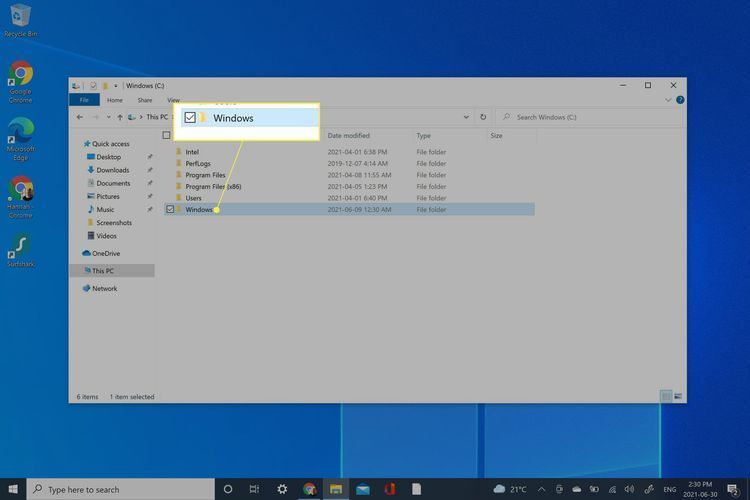The height and width of the screenshot is (500, 750).
Task: Click the ribbon help question mark icon
Action: click(x=681, y=100)
